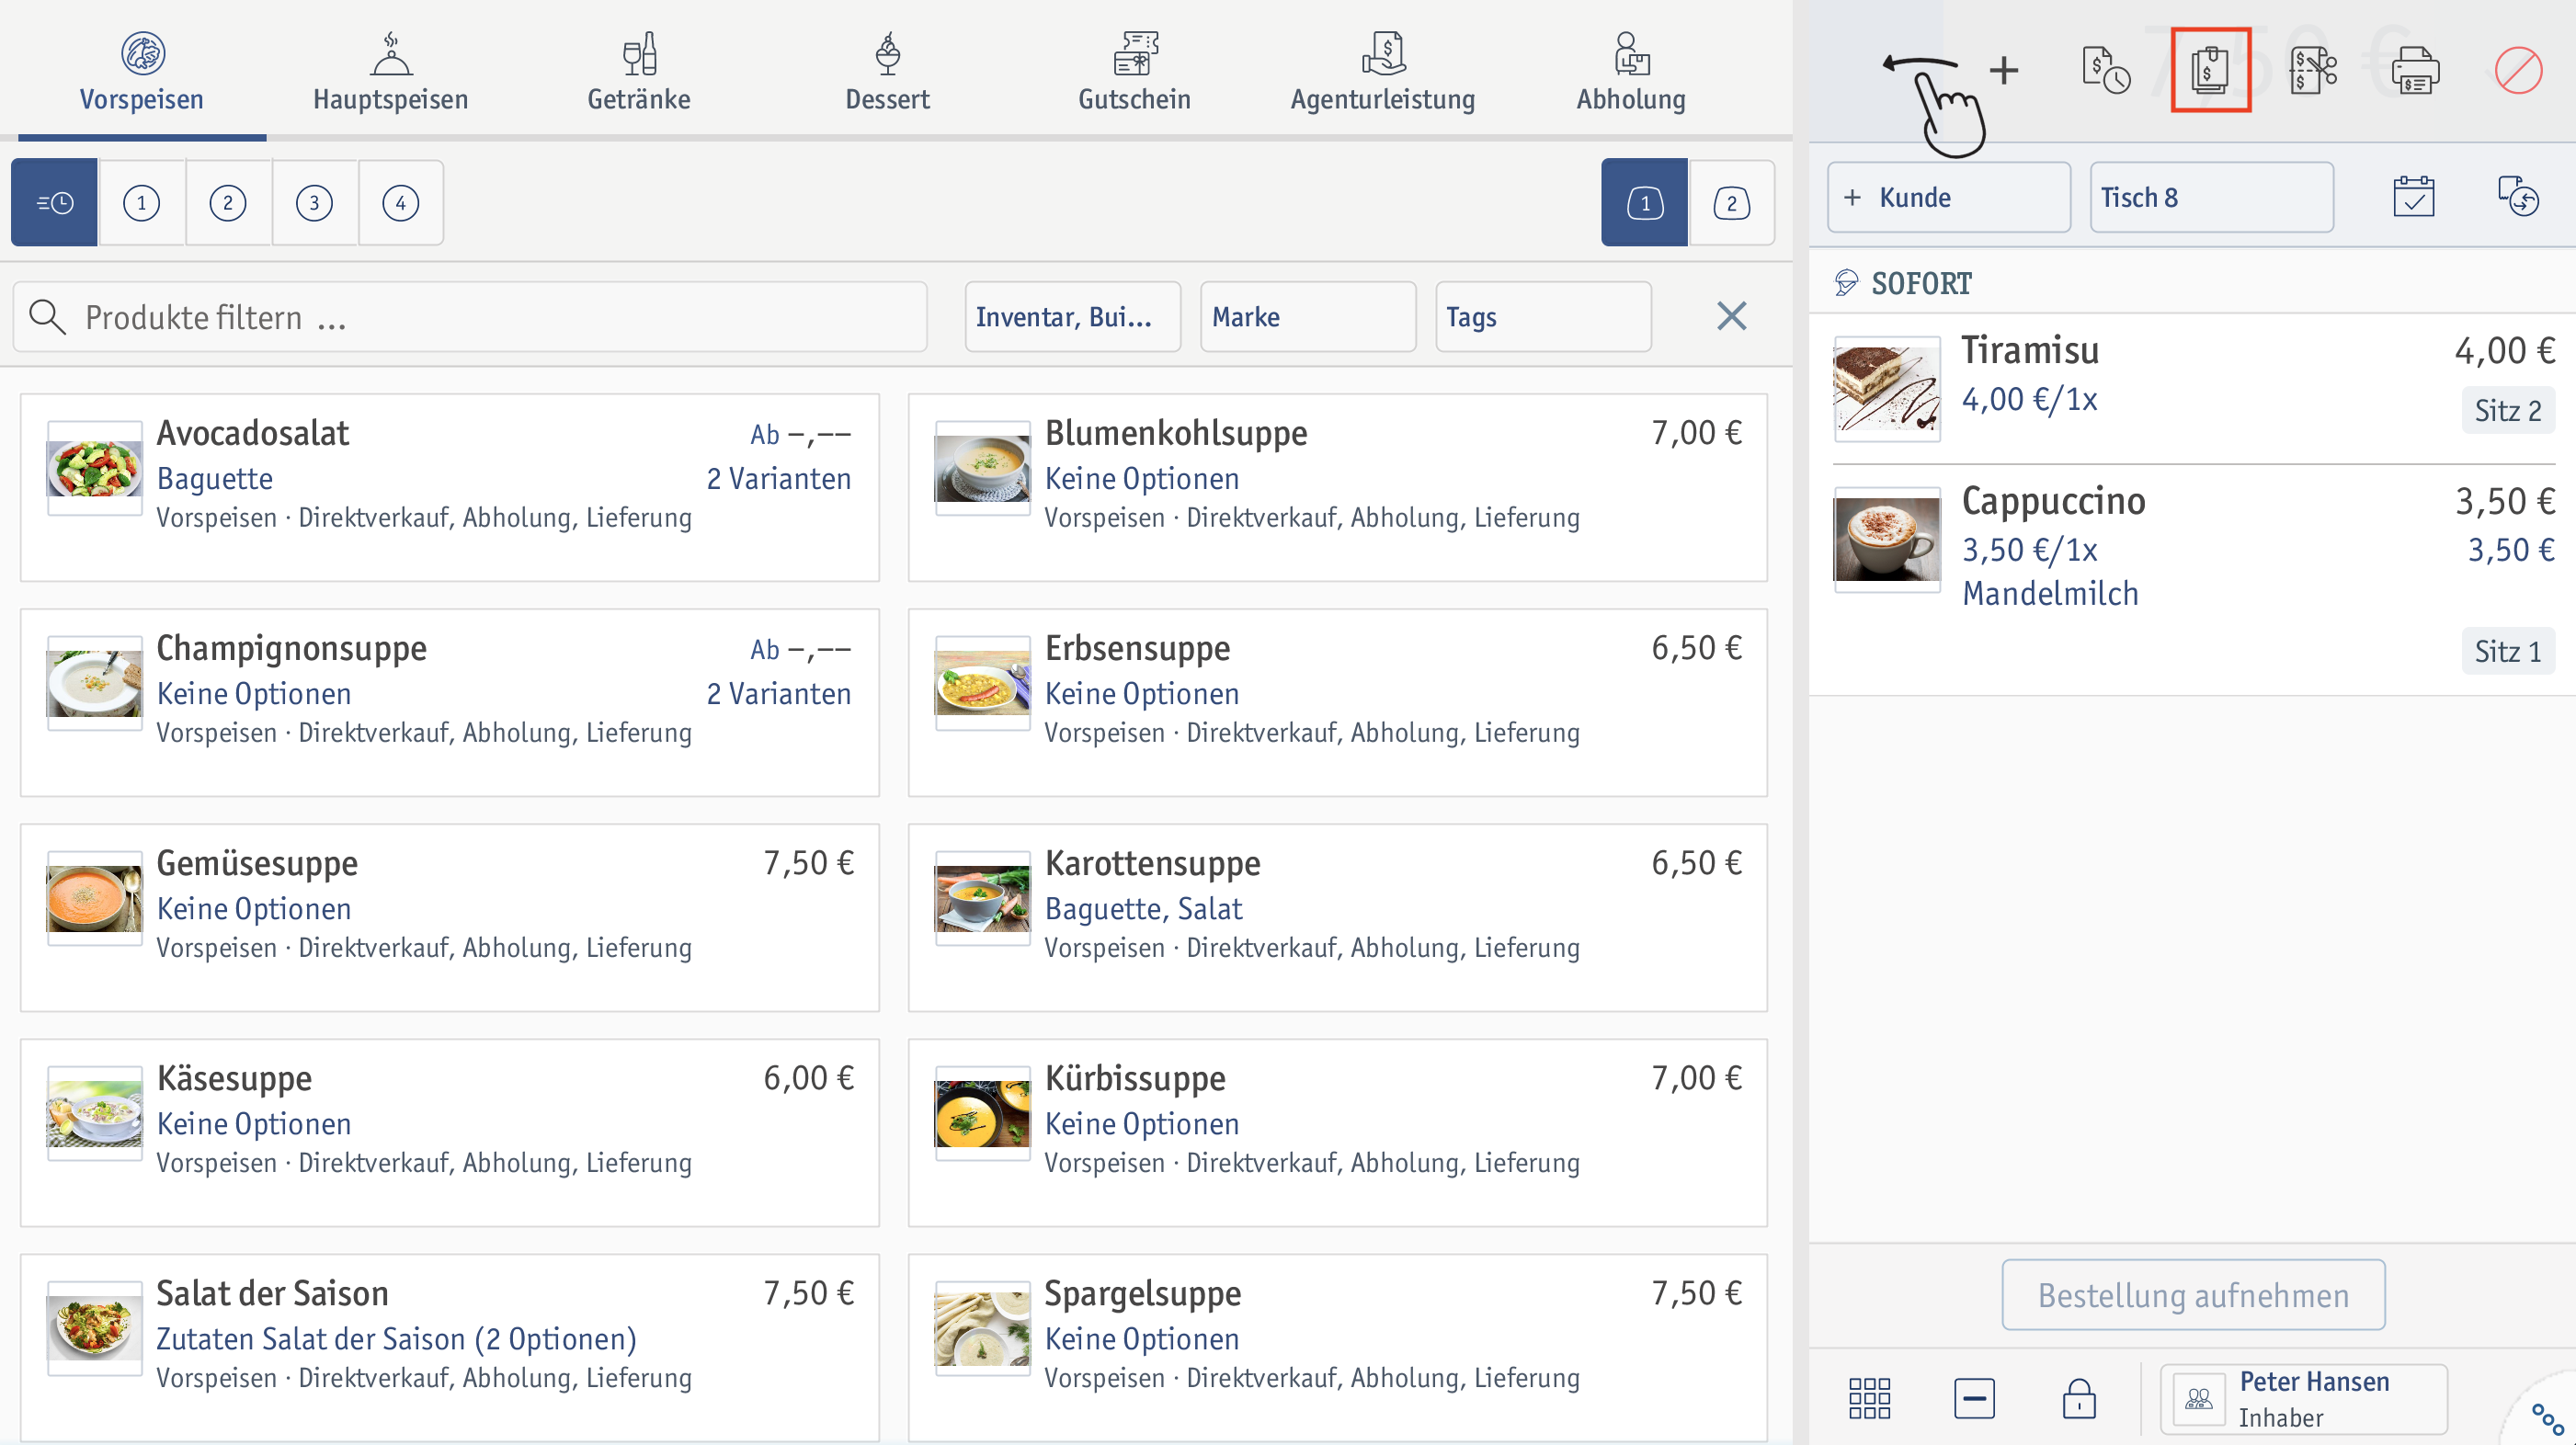Choose seat 1 button

1645,202
